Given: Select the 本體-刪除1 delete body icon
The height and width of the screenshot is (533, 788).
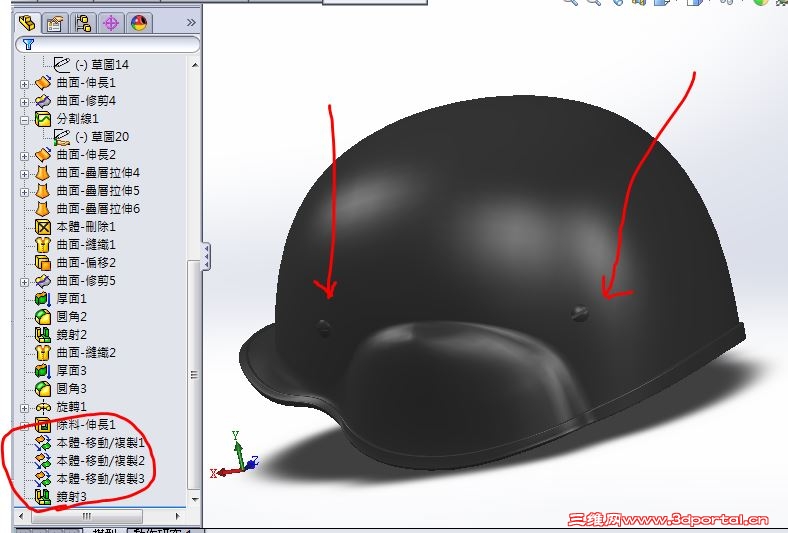Looking at the screenshot, I should point(43,227).
